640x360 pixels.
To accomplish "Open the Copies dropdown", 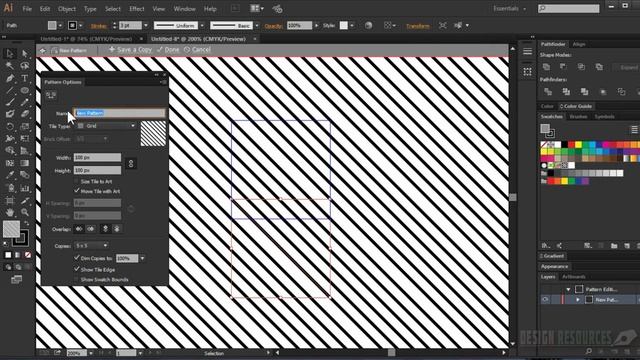I will [x=91, y=246].
